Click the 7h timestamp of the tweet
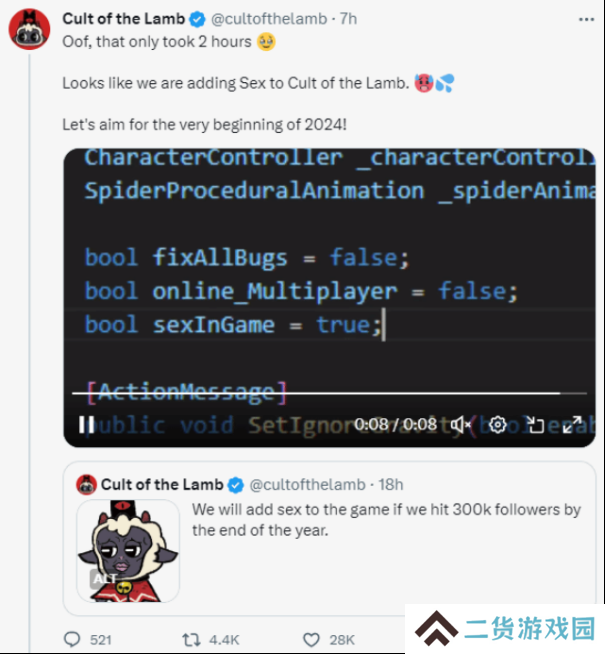 click(x=348, y=19)
